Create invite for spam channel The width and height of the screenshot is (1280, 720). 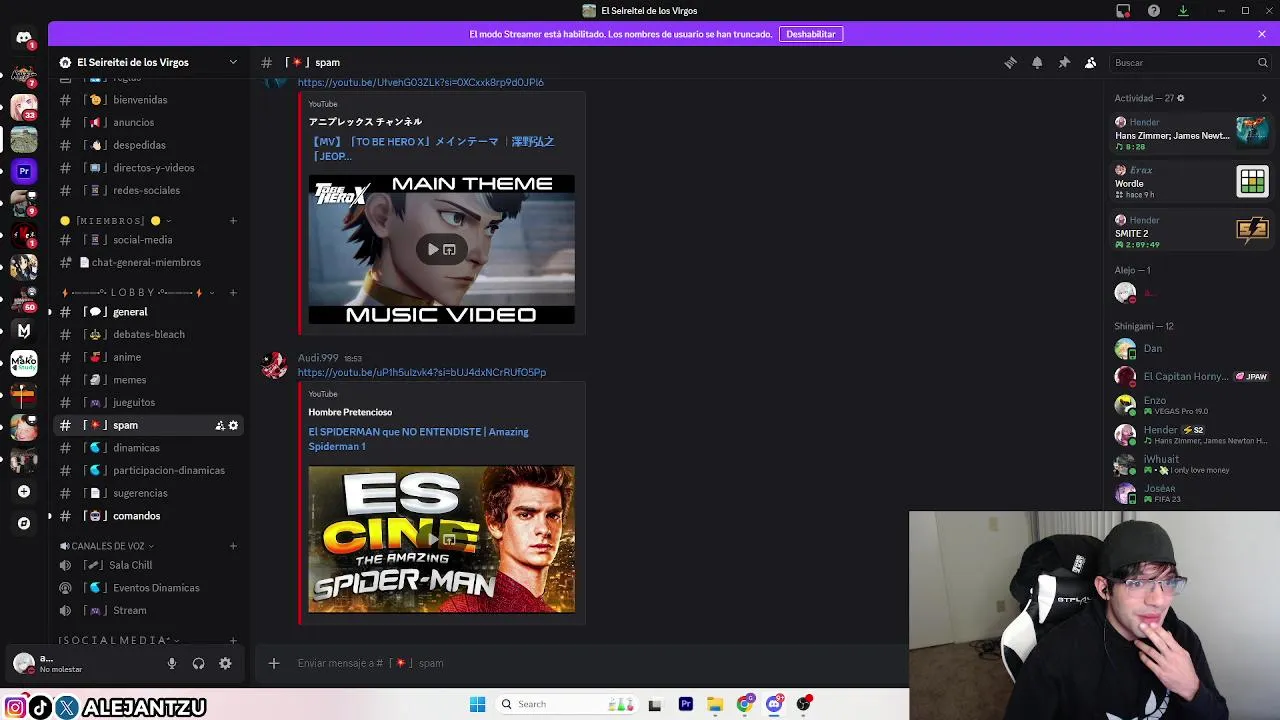pyautogui.click(x=220, y=425)
